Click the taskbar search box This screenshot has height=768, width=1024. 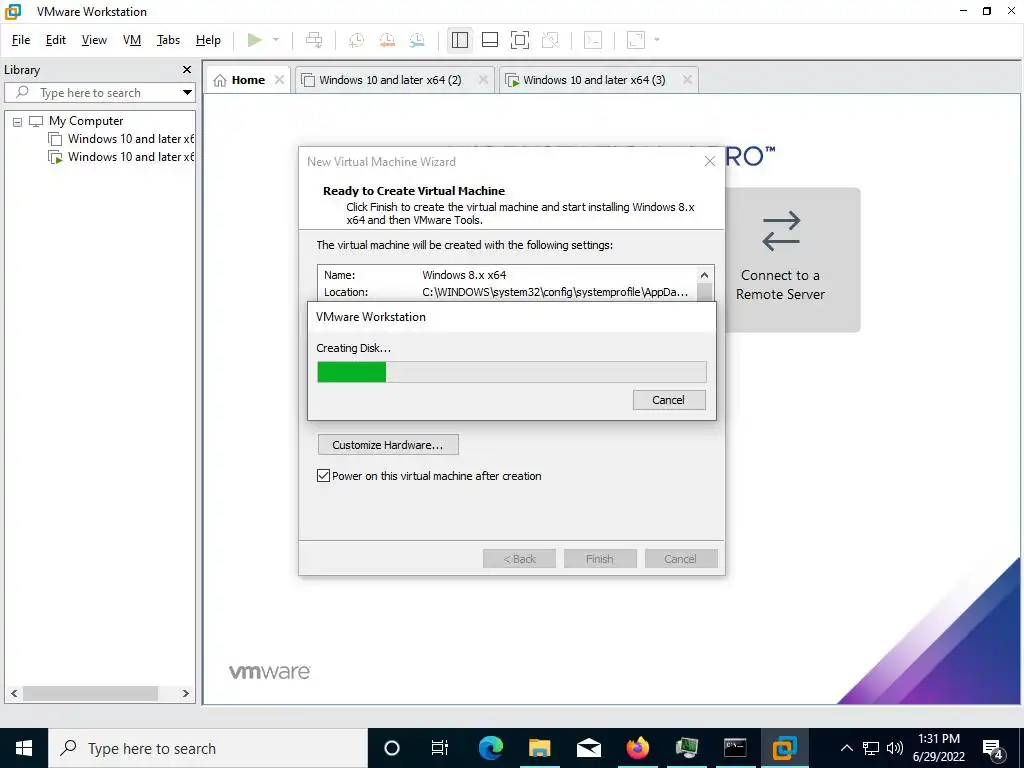pyautogui.click(x=208, y=748)
